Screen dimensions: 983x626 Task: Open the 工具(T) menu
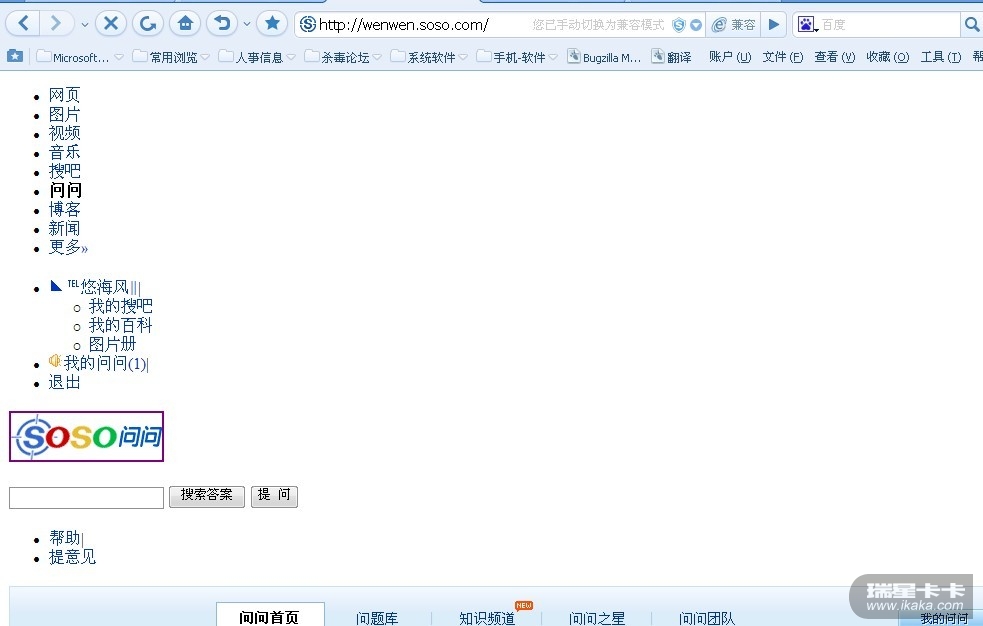940,57
